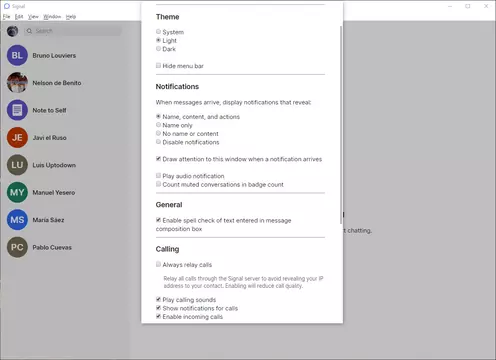
Task: Enable Hide menu bar checkbox
Action: (158, 66)
